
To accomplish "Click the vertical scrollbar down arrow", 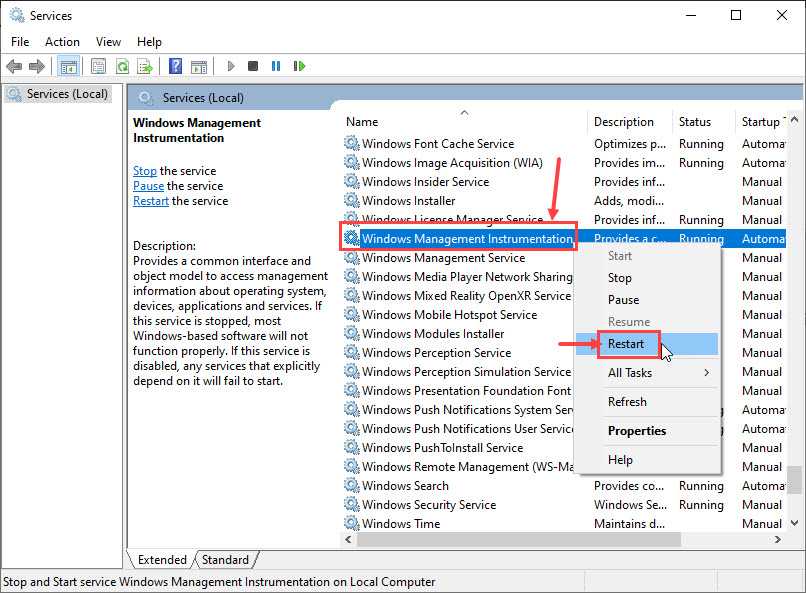I will click(x=794, y=524).
